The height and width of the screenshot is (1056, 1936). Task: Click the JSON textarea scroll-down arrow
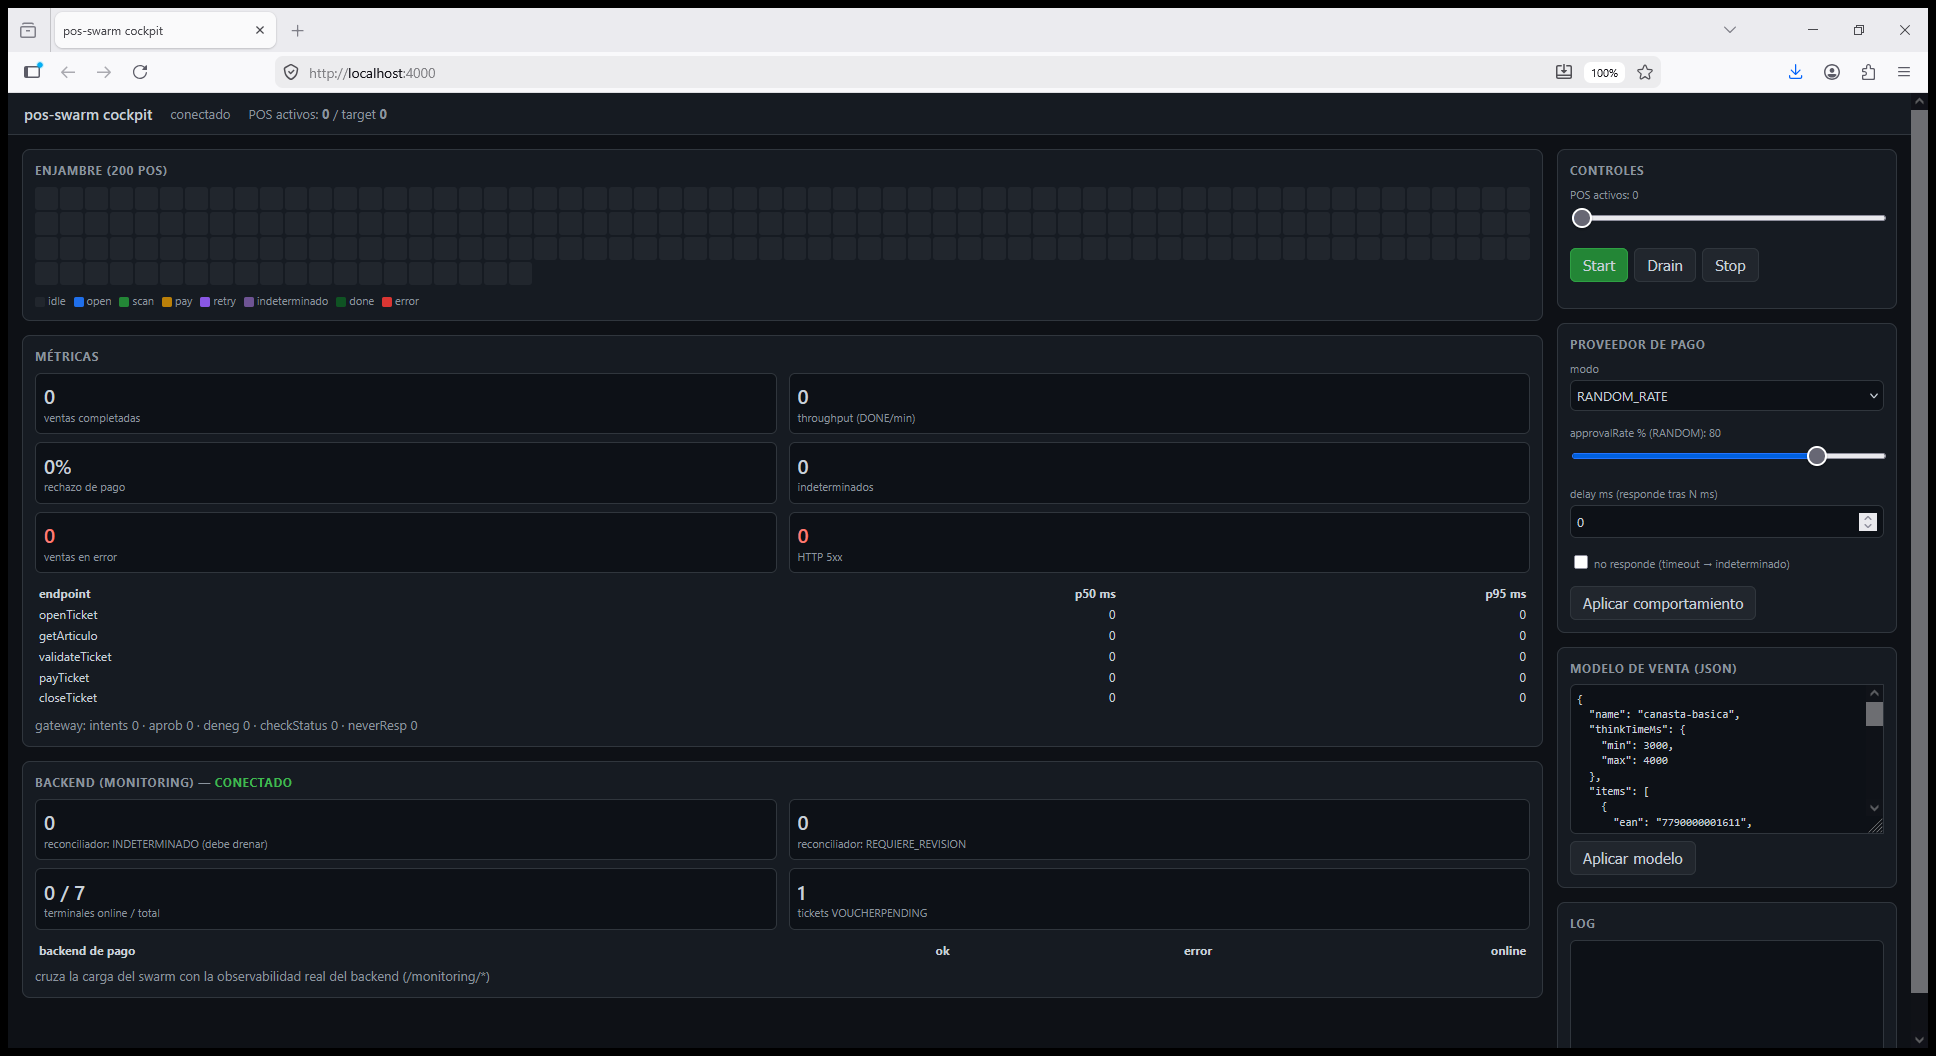pos(1874,808)
